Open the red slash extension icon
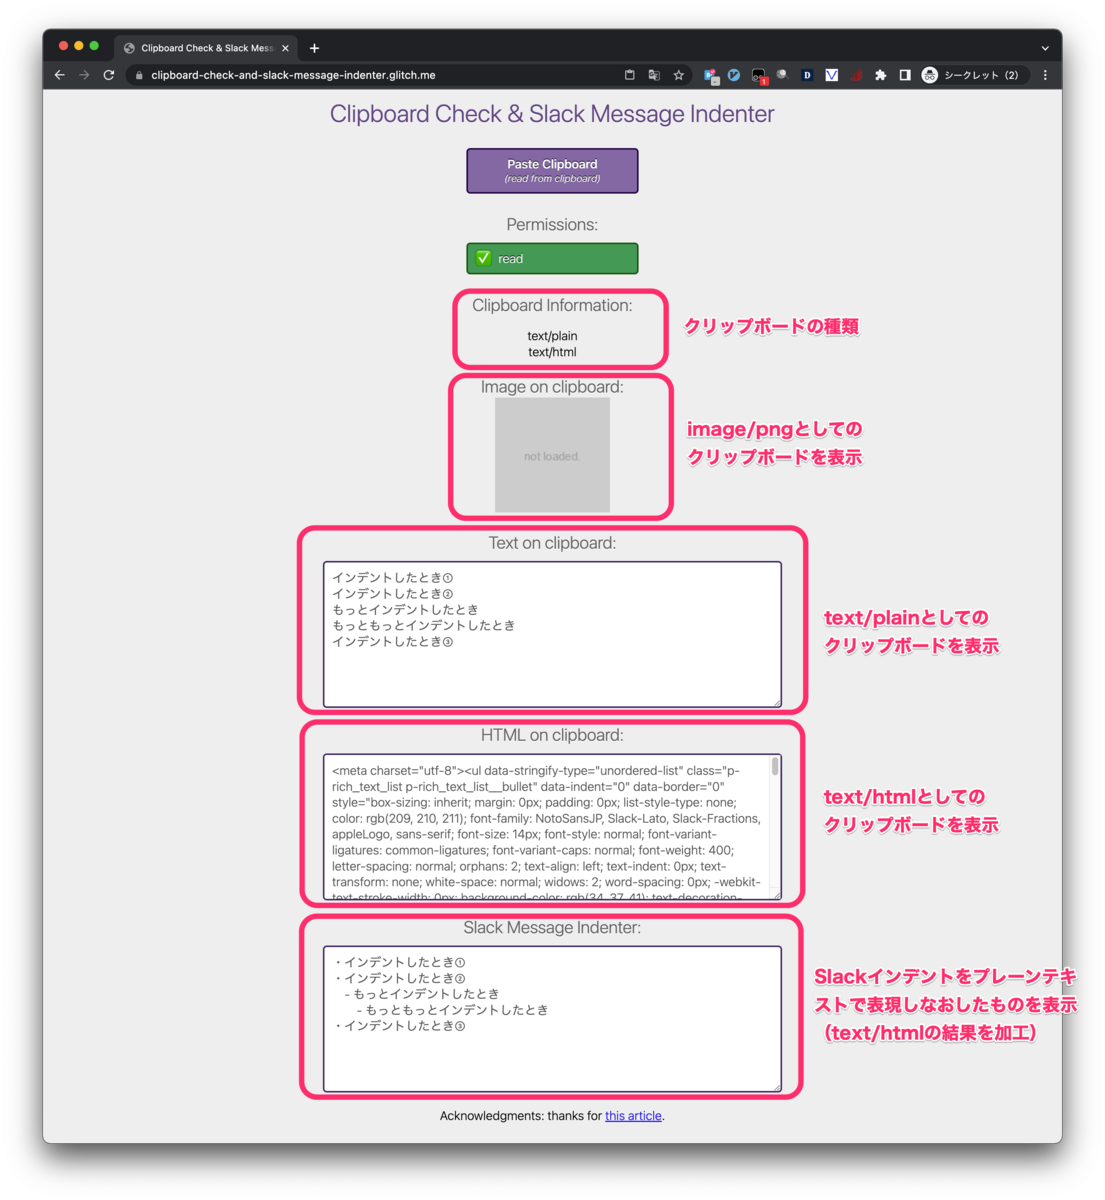The height and width of the screenshot is (1200, 1105). coord(856,75)
